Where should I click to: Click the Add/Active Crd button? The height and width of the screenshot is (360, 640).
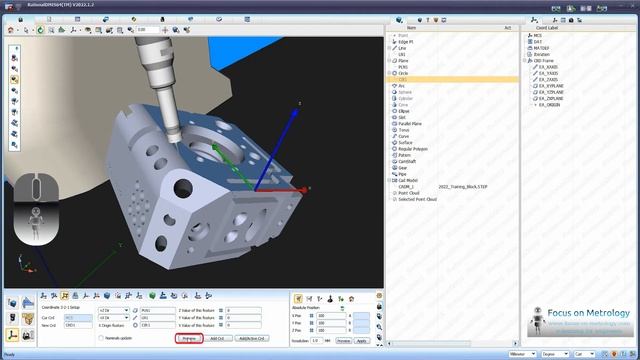coord(251,338)
